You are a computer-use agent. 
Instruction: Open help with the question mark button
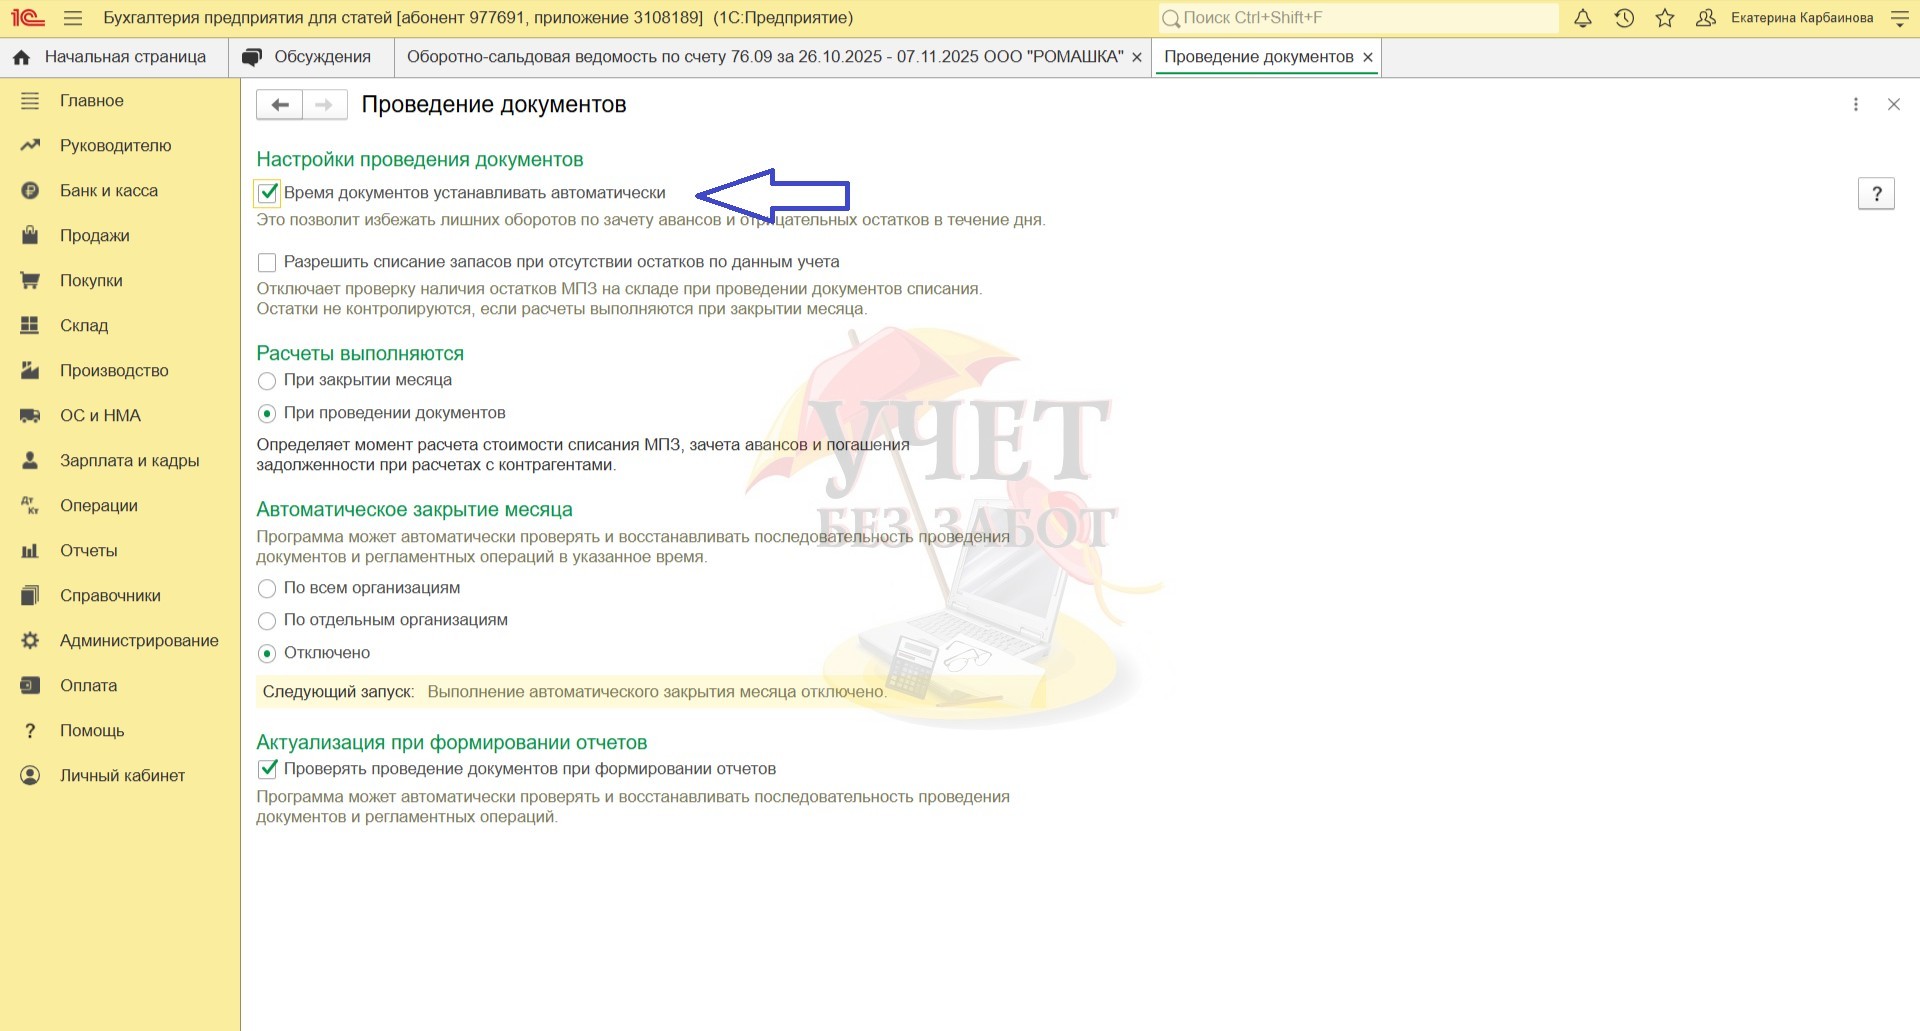click(x=1876, y=194)
